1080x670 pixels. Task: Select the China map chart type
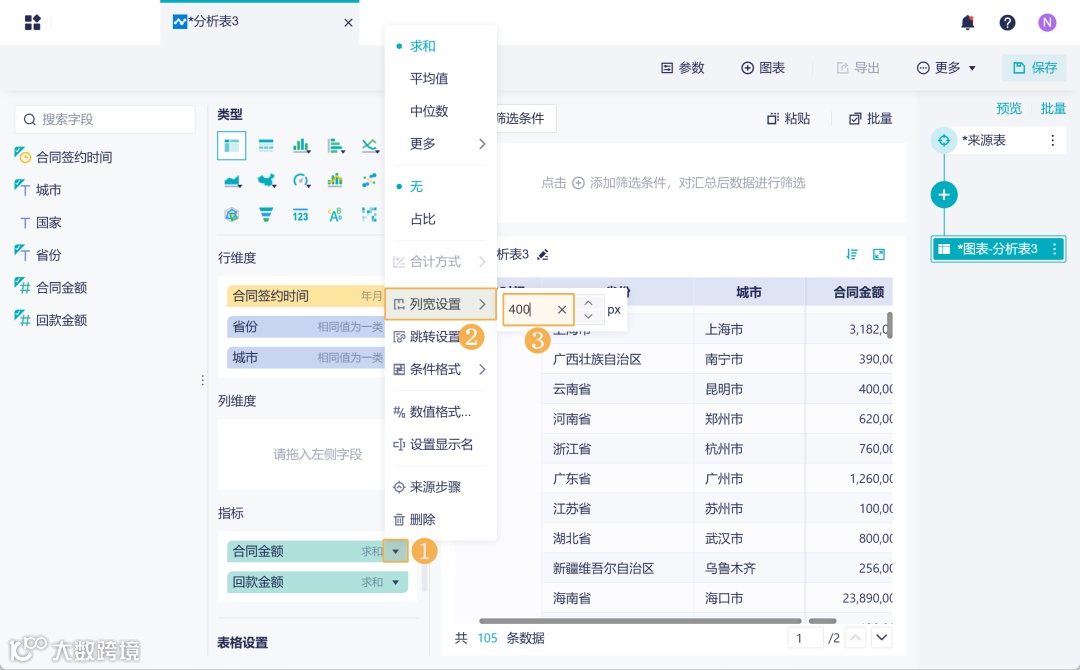click(266, 180)
